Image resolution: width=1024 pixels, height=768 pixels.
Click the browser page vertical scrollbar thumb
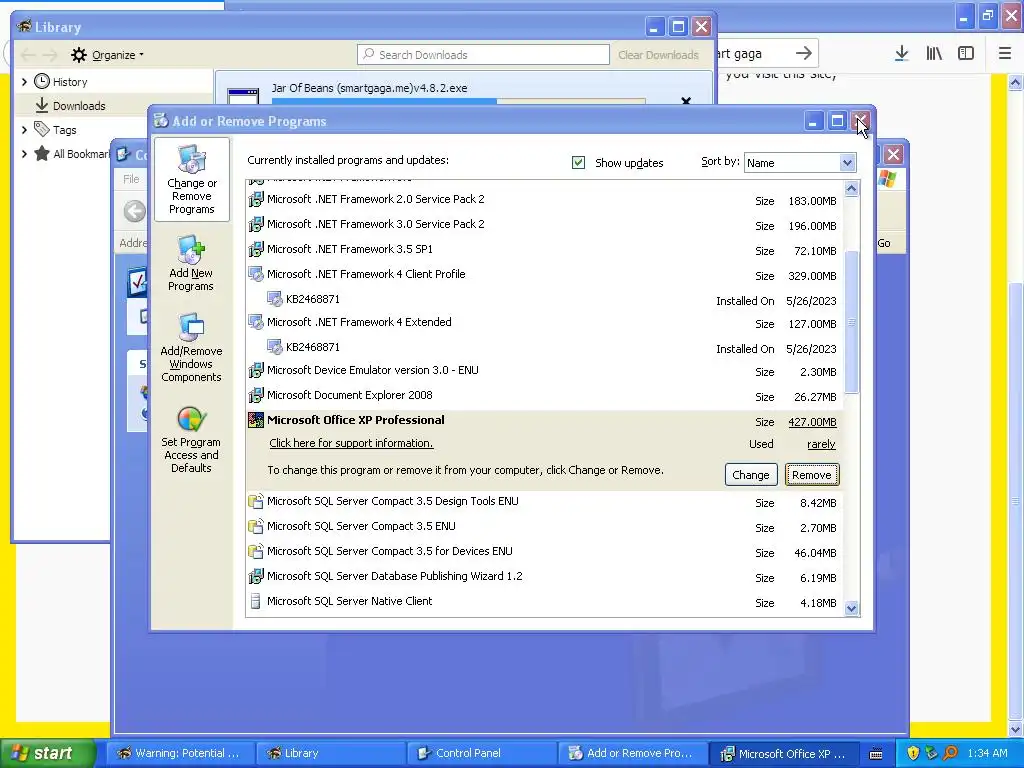click(x=1016, y=503)
